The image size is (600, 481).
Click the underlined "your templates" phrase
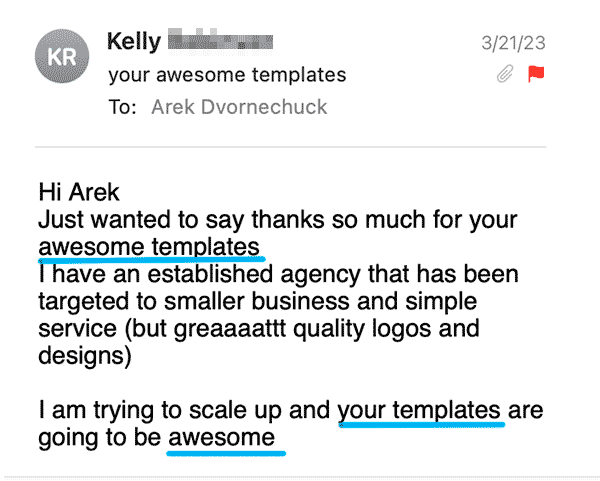point(419,411)
